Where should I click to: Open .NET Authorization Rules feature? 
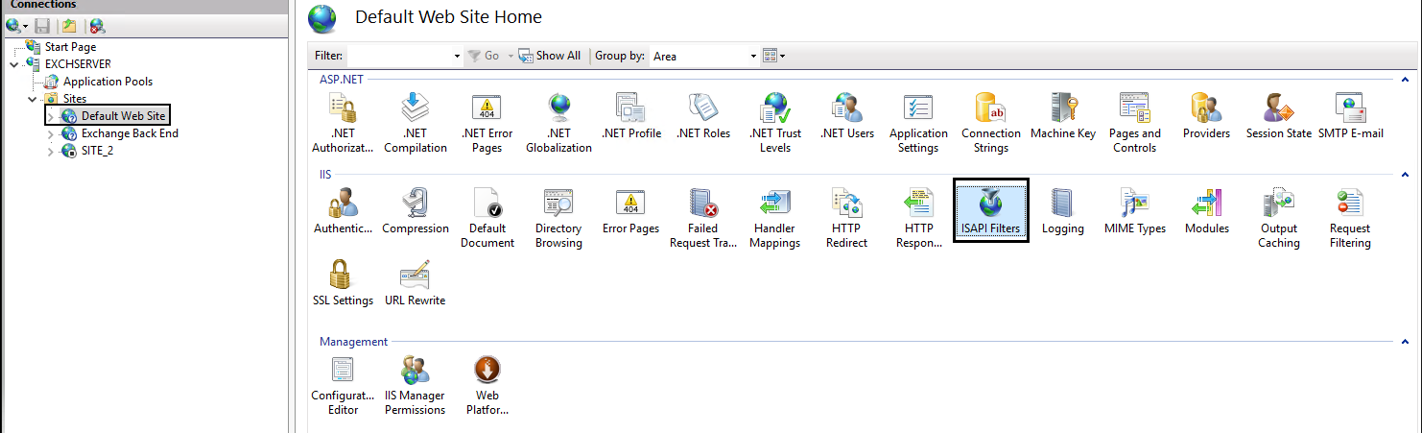point(343,123)
